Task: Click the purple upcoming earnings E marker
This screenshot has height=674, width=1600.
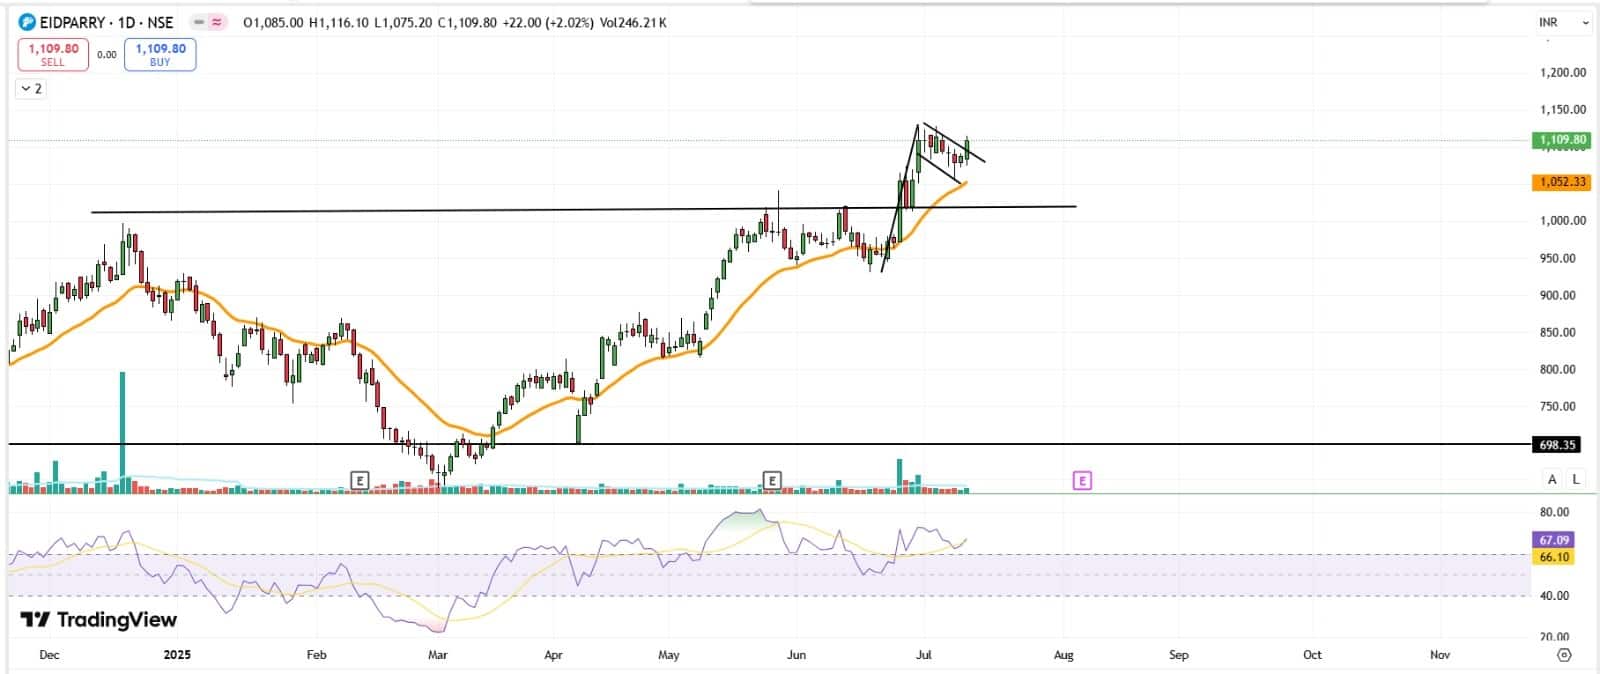Action: click(1082, 481)
